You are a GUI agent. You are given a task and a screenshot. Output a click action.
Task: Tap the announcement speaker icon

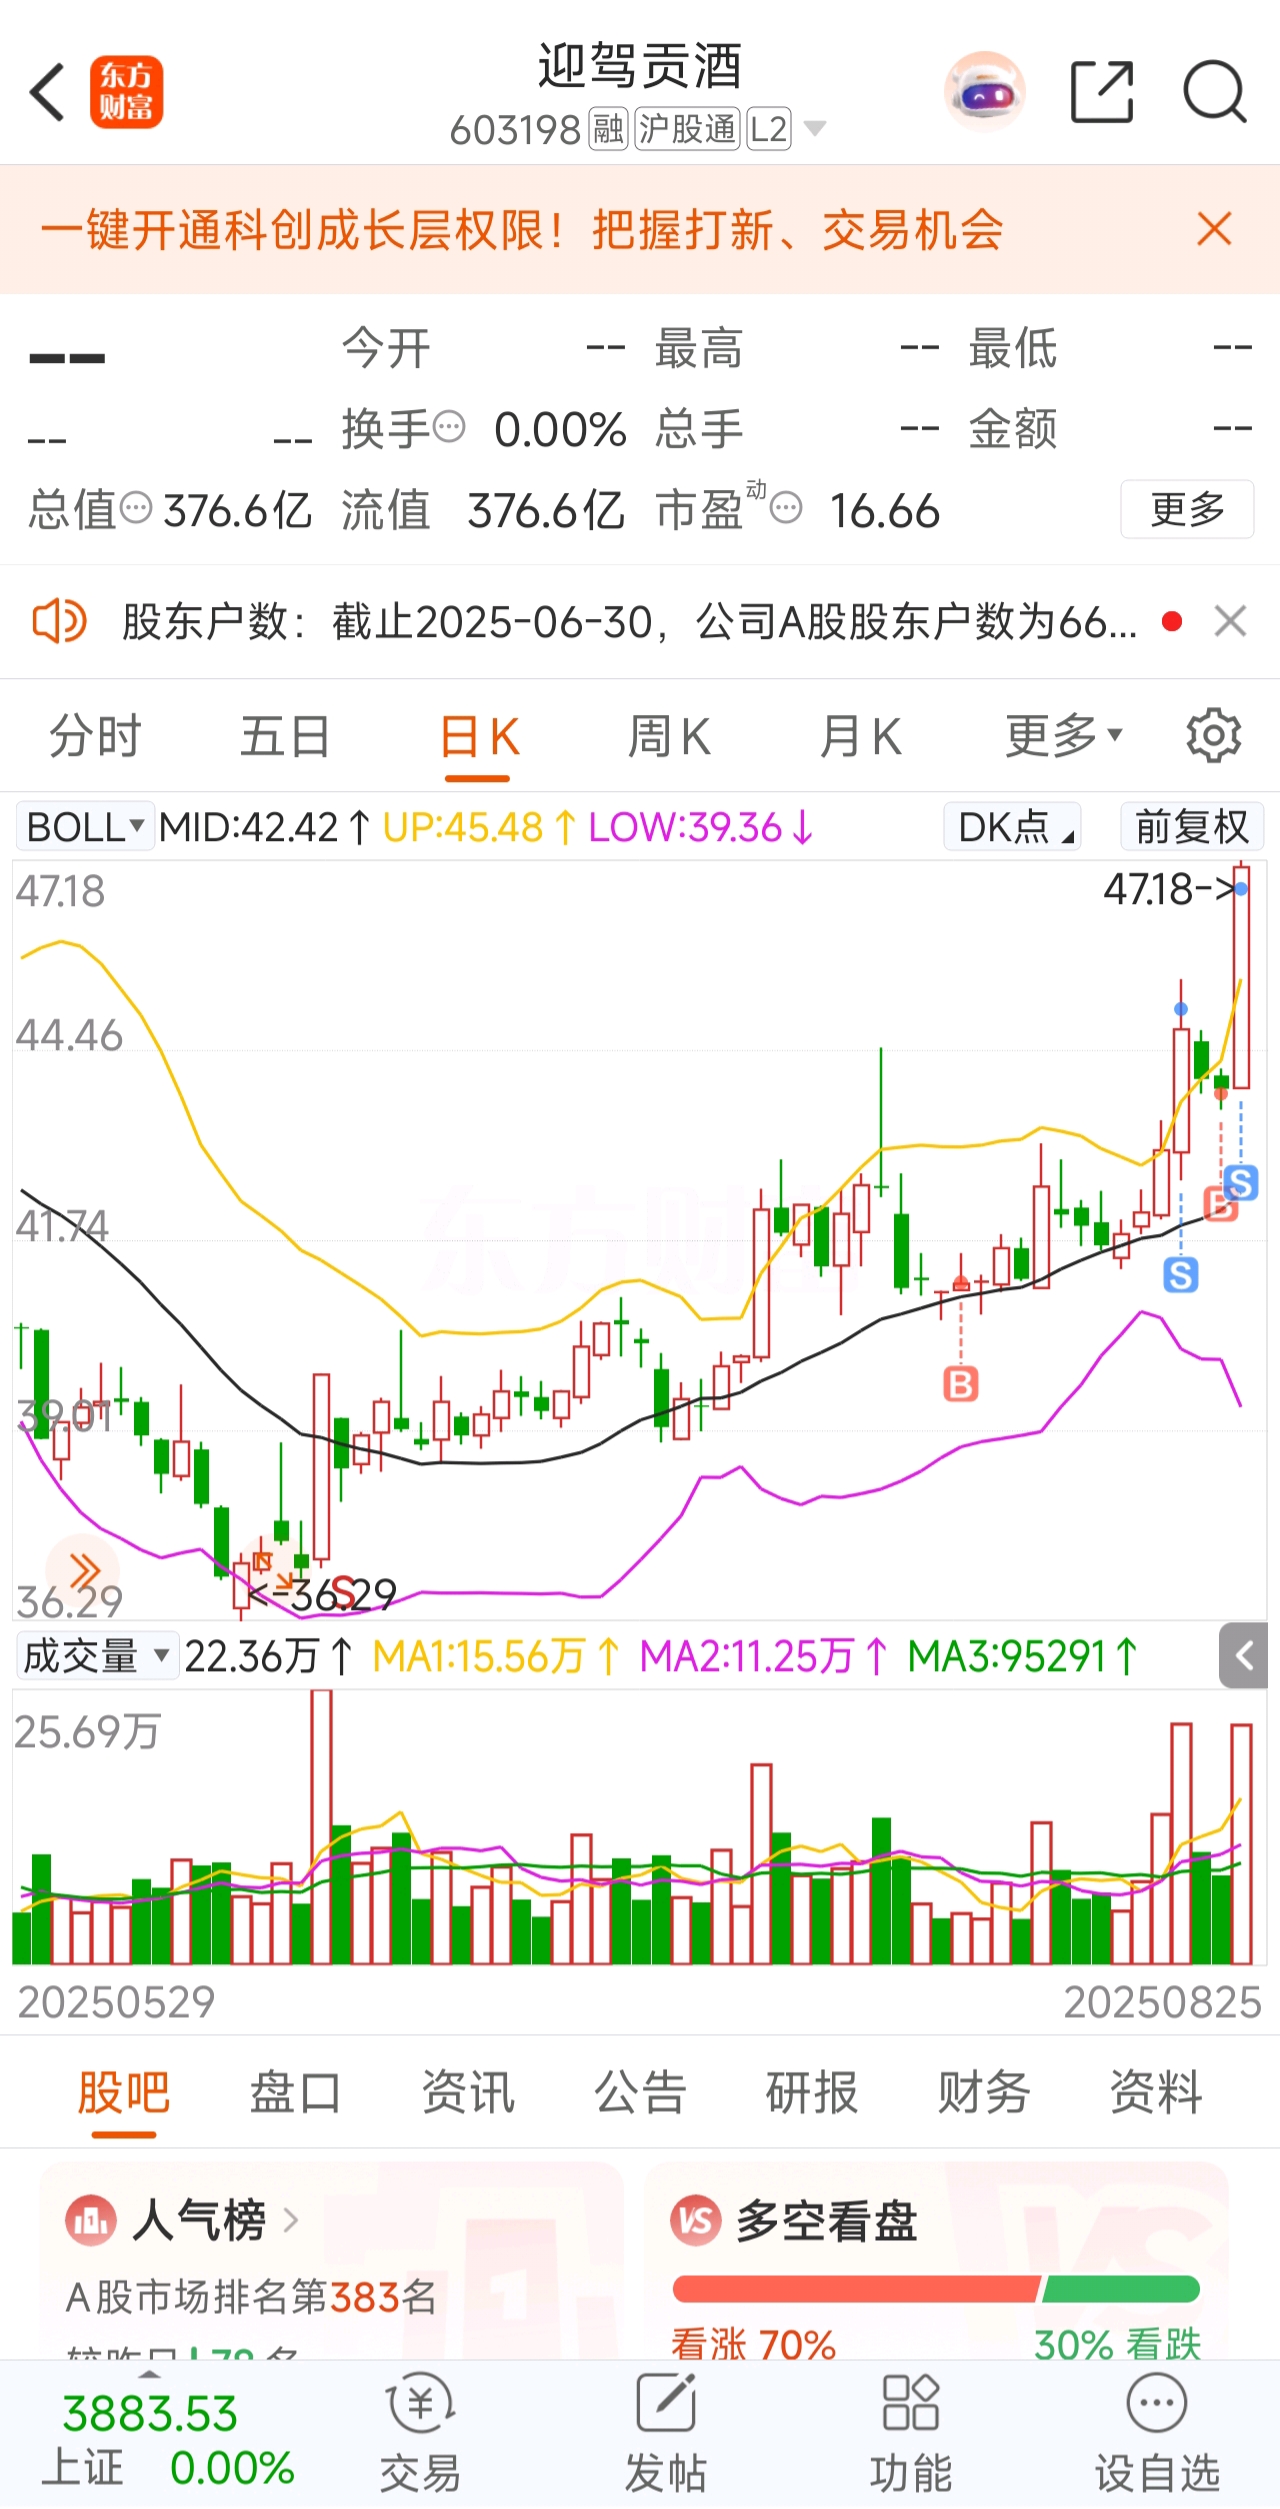tap(60, 621)
